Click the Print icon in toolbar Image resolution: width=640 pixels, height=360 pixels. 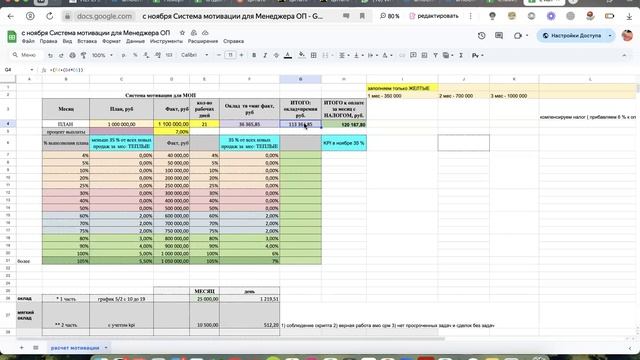pos(72,55)
